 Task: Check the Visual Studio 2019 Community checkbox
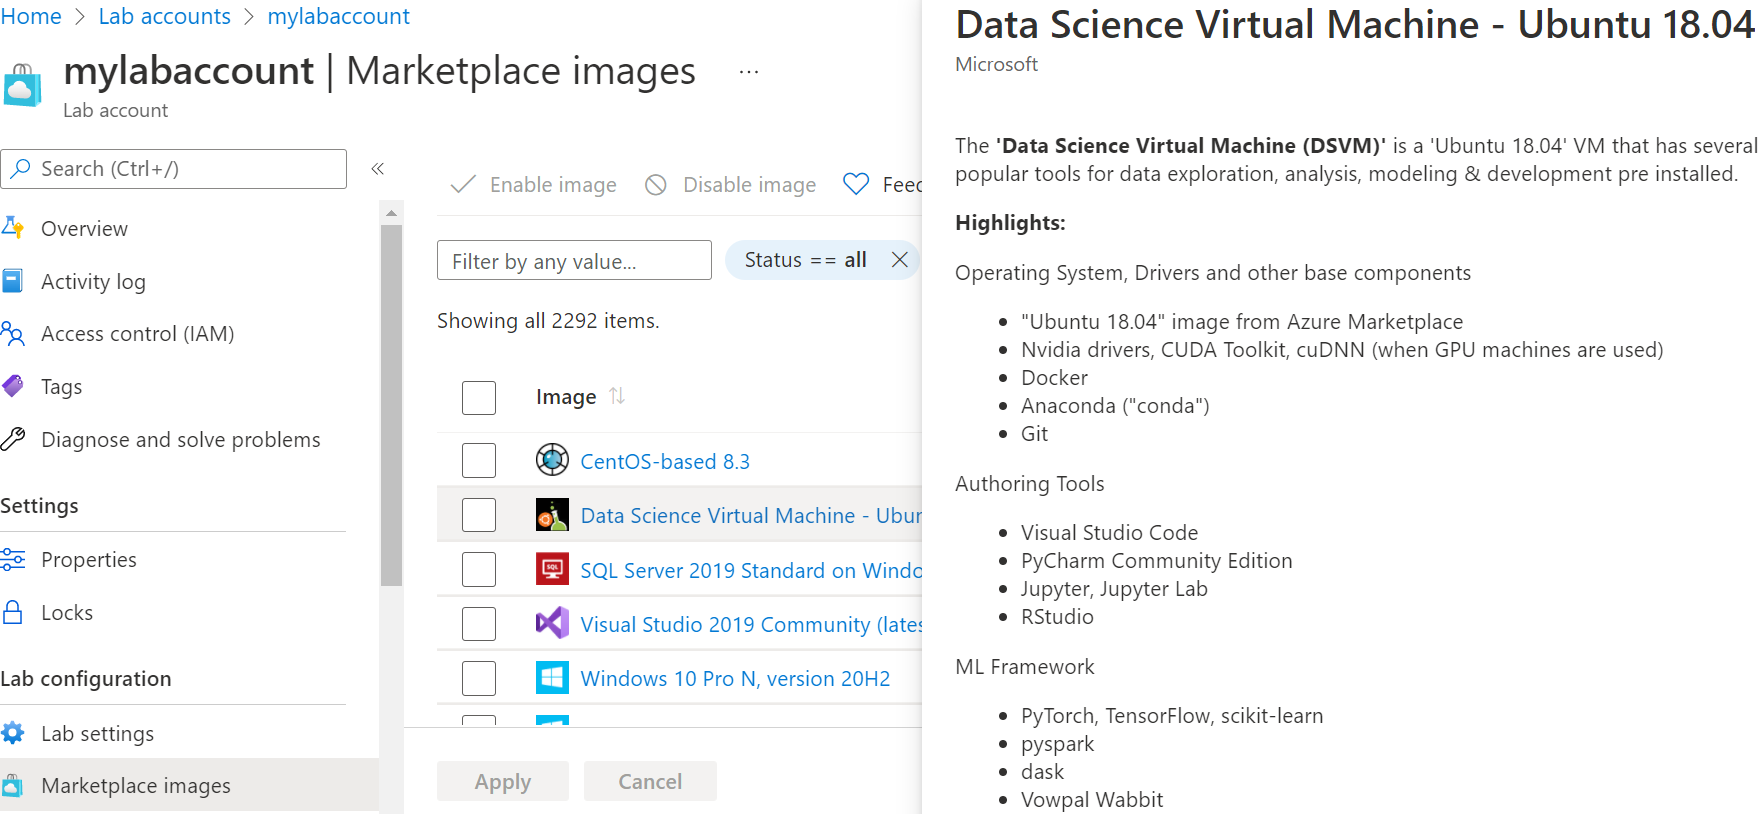pyautogui.click(x=479, y=624)
